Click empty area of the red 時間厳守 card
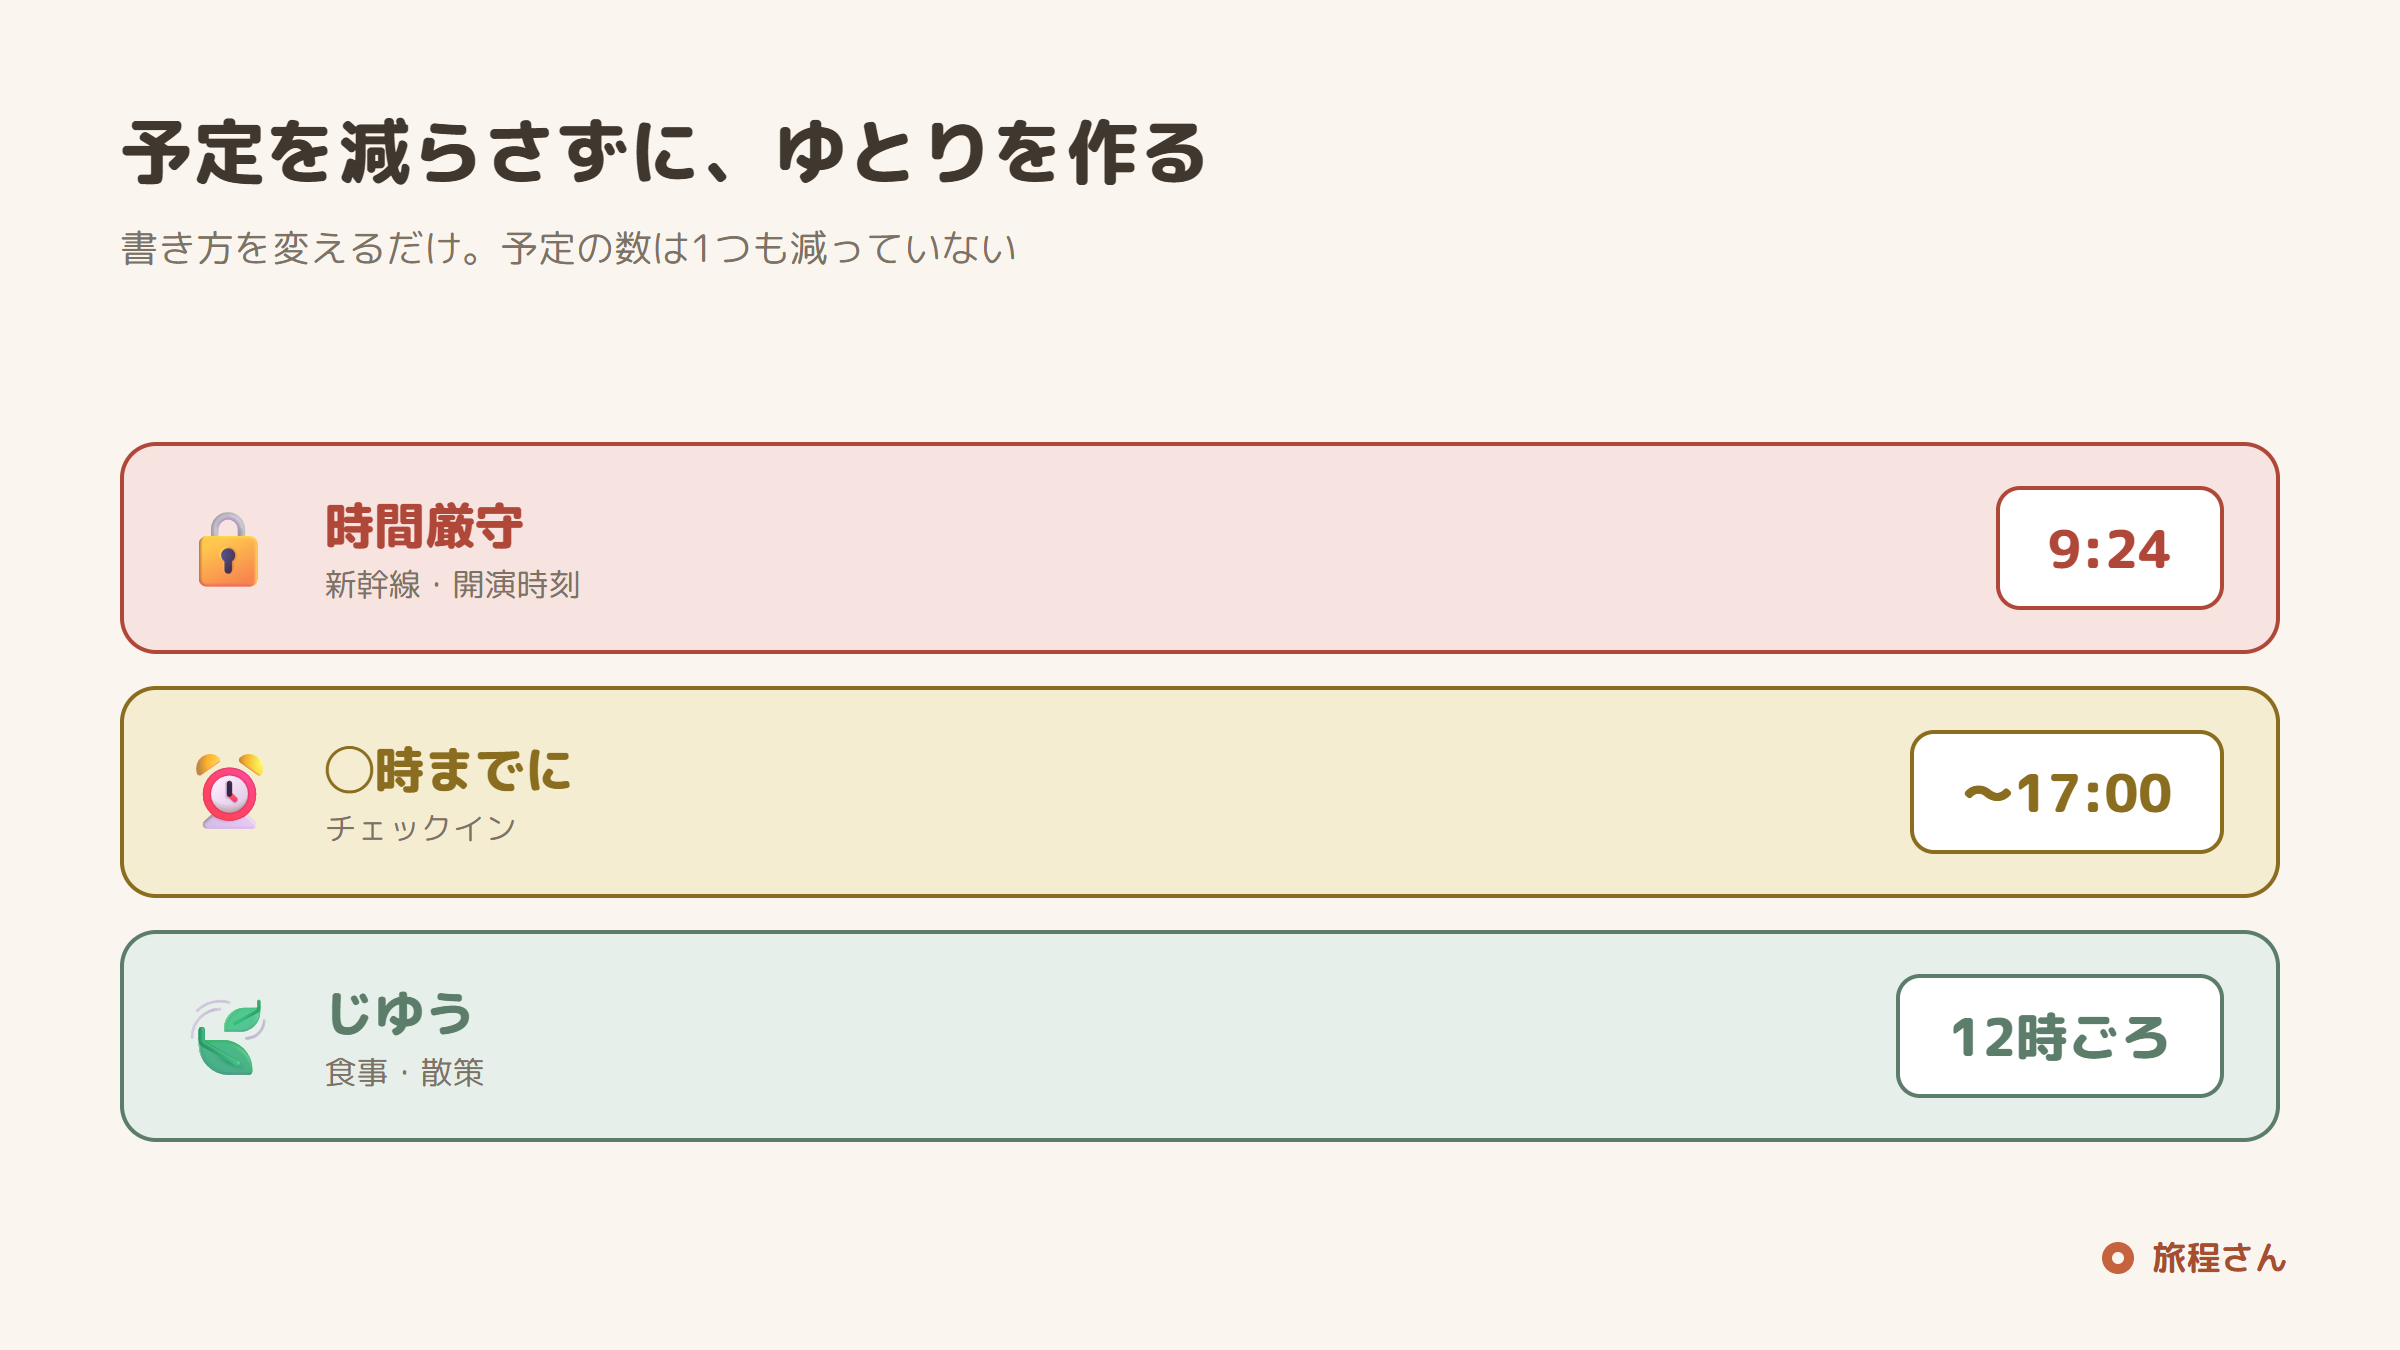Image resolution: width=2400 pixels, height=1350 pixels. (1200, 548)
